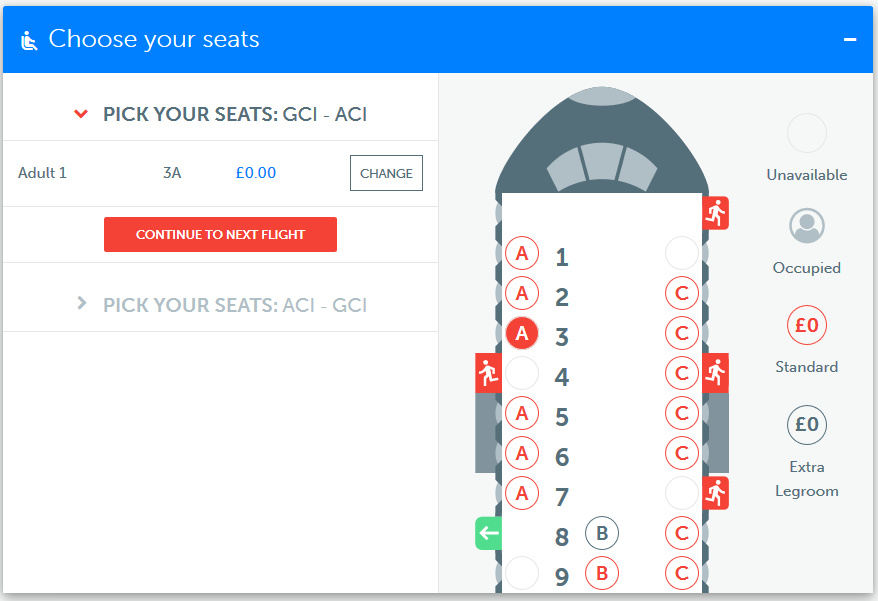Click the green left-arrow exit icon

point(488,533)
